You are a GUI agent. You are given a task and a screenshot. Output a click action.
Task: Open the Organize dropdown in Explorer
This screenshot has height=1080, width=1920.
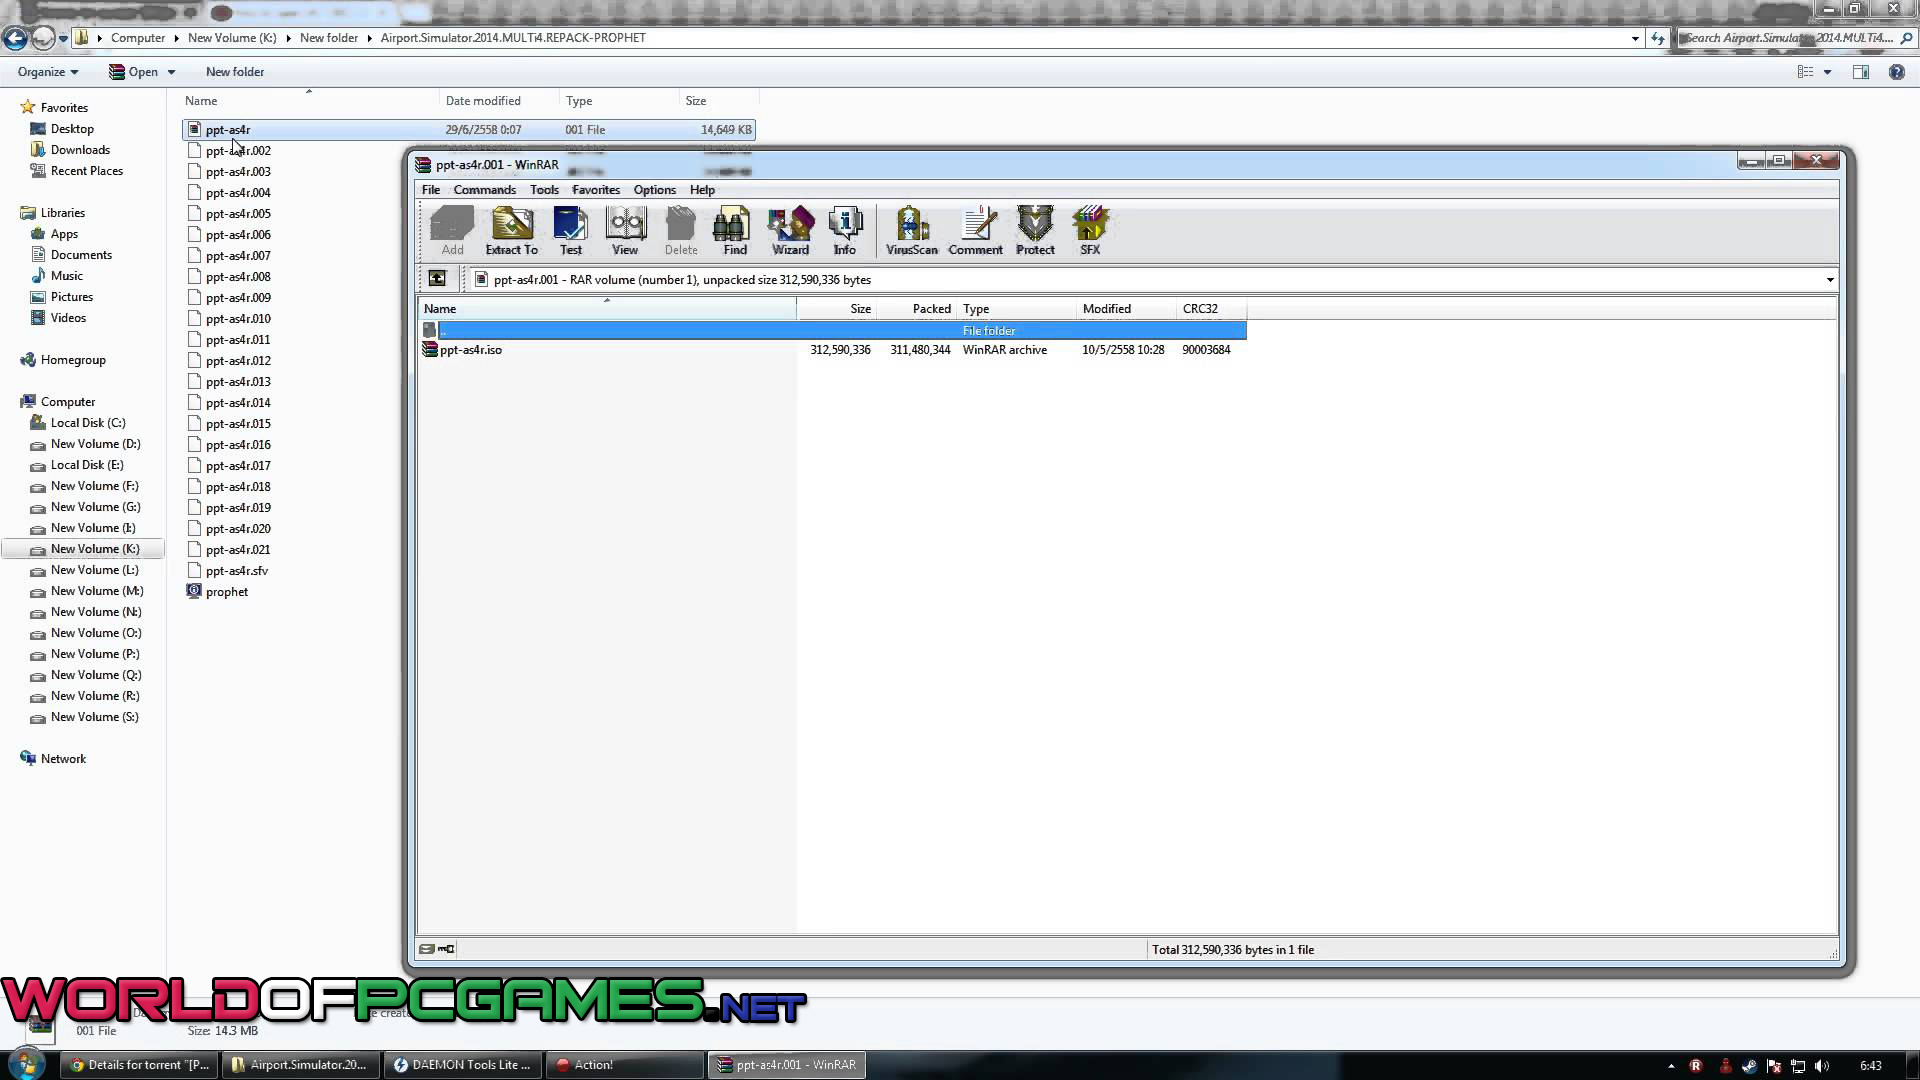[48, 72]
